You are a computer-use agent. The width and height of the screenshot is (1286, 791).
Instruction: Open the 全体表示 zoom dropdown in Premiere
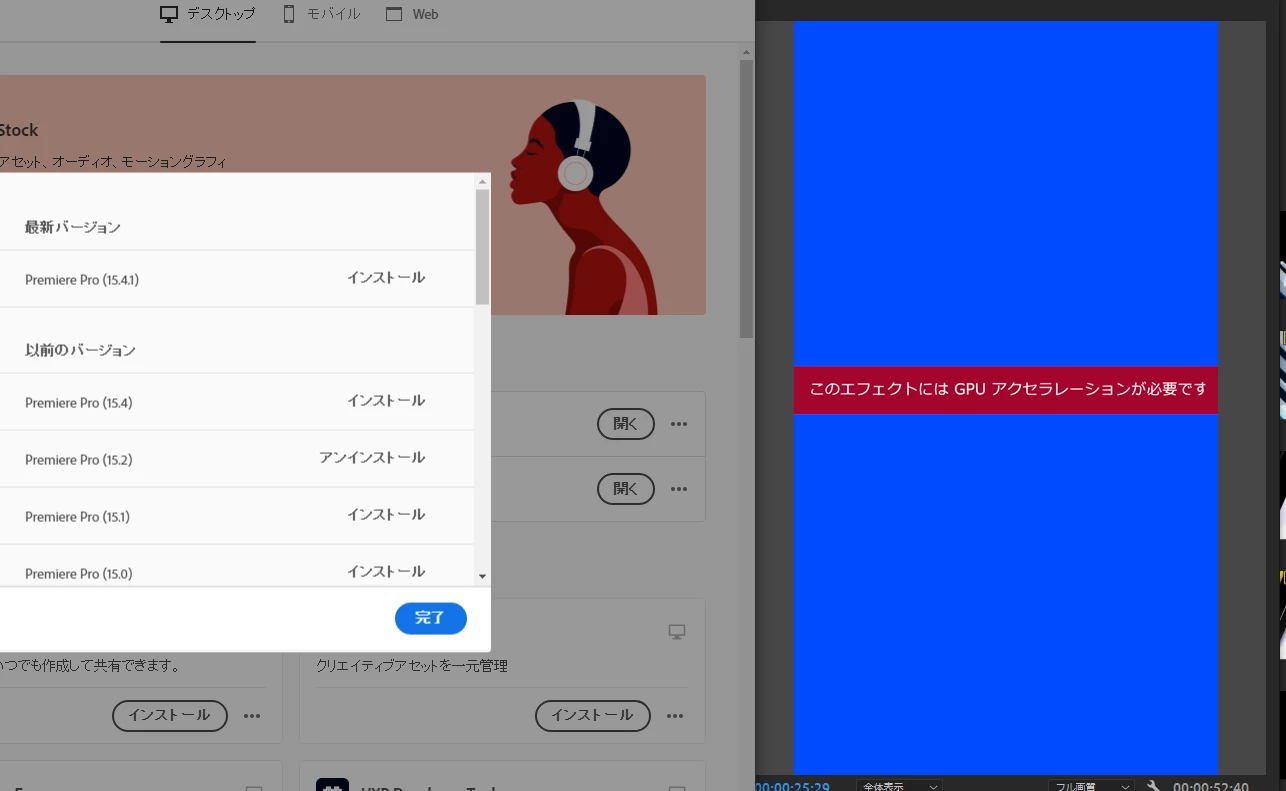pos(899,786)
